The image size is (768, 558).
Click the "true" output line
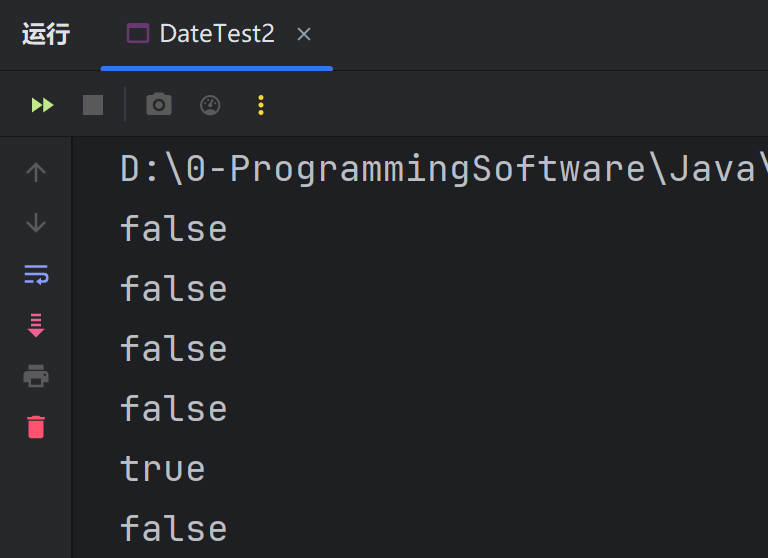(162, 469)
